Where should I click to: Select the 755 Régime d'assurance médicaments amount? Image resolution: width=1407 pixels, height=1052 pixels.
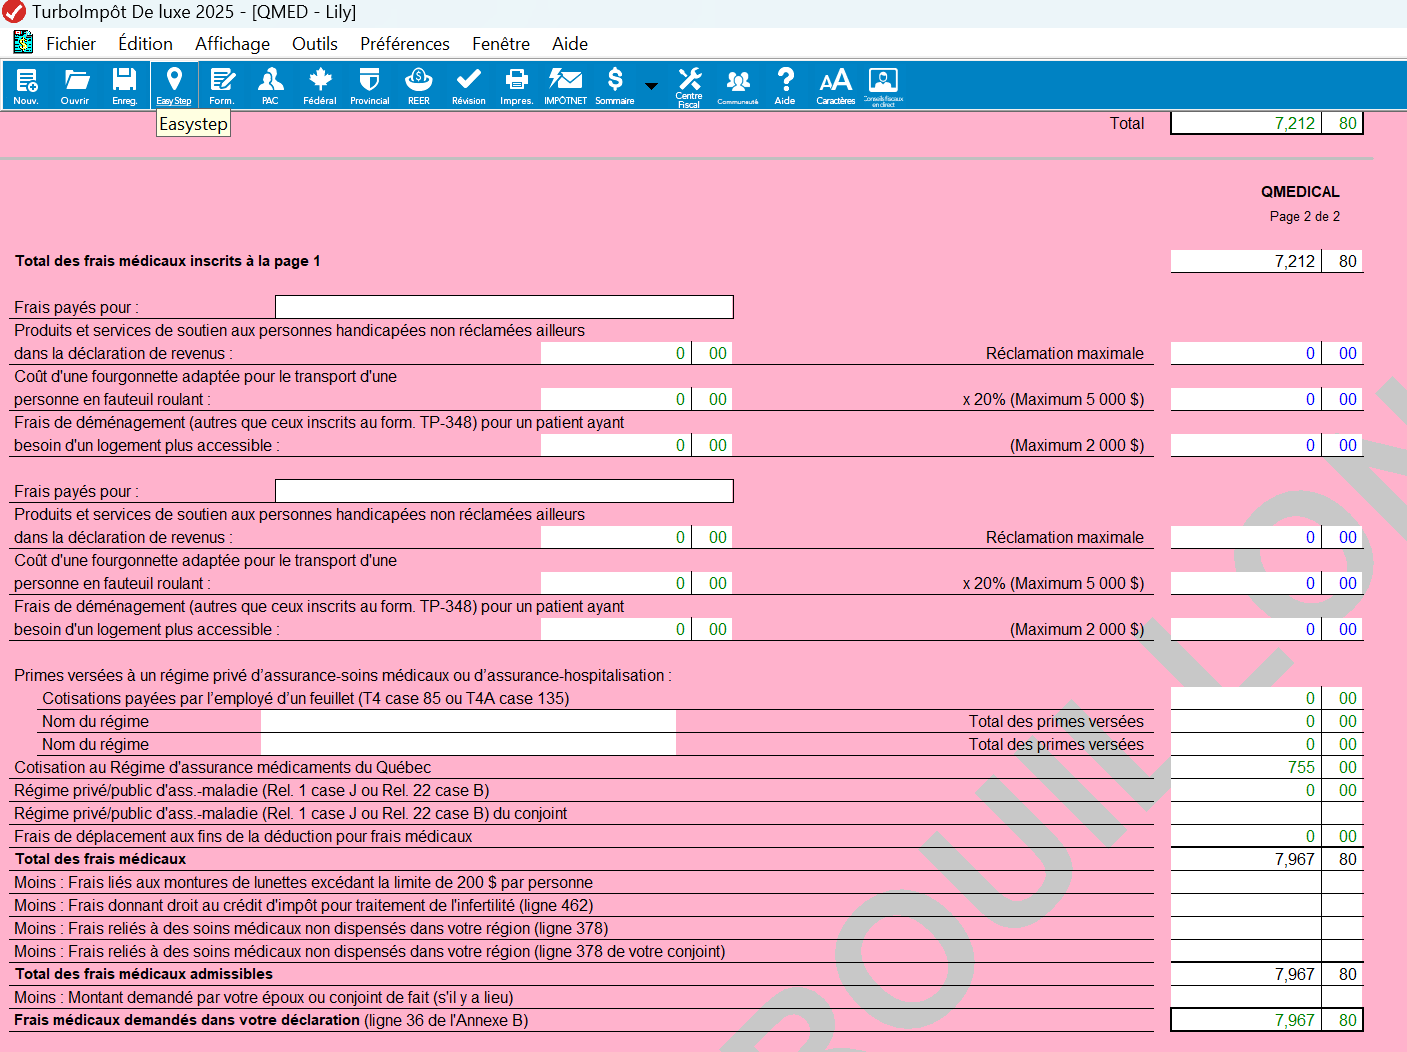point(1266,767)
